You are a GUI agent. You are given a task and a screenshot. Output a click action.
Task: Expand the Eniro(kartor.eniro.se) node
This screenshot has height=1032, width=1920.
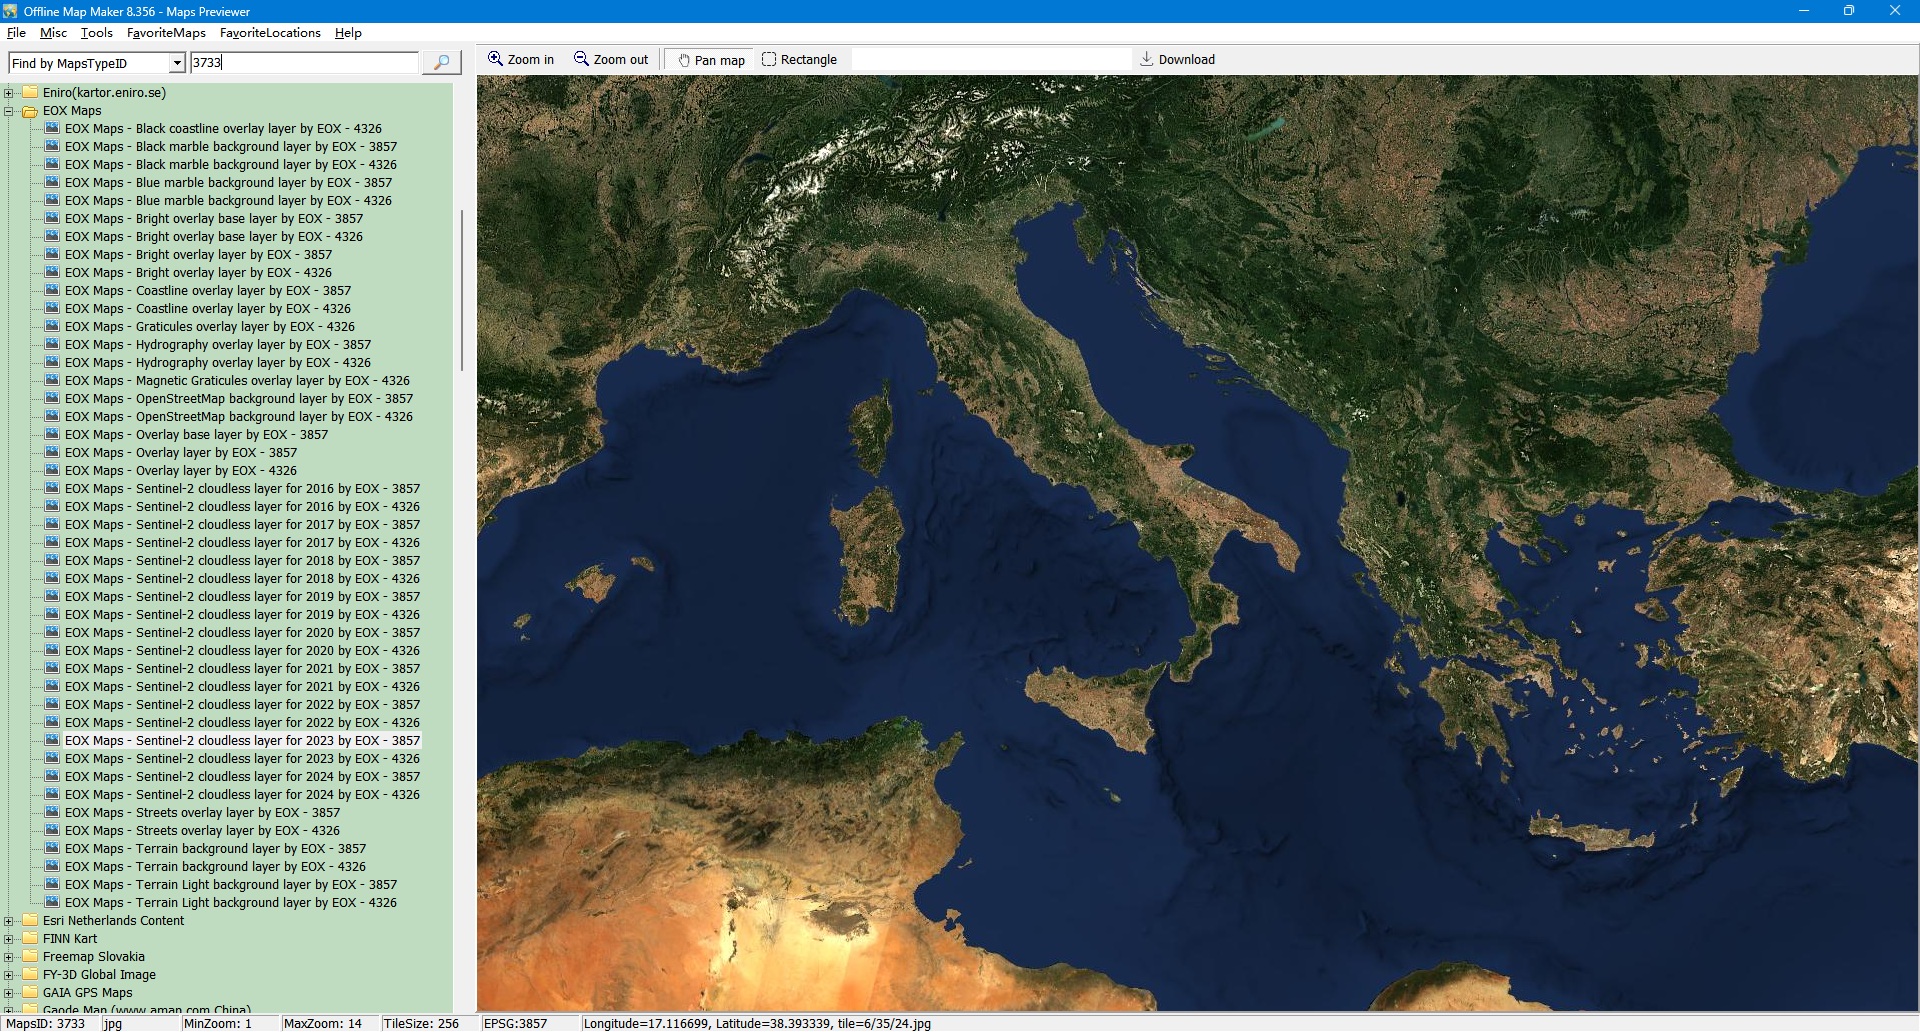pyautogui.click(x=9, y=93)
